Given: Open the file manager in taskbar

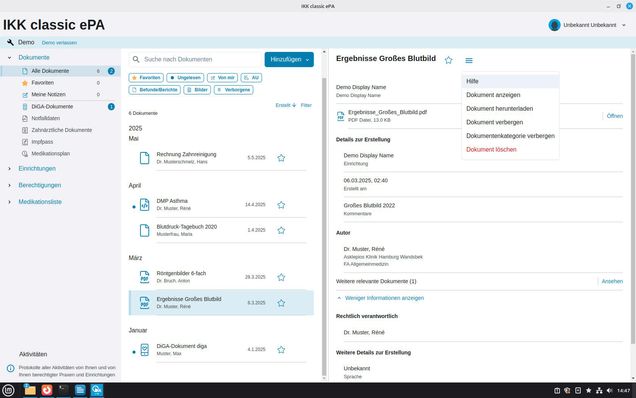Looking at the screenshot, I should click(30, 390).
